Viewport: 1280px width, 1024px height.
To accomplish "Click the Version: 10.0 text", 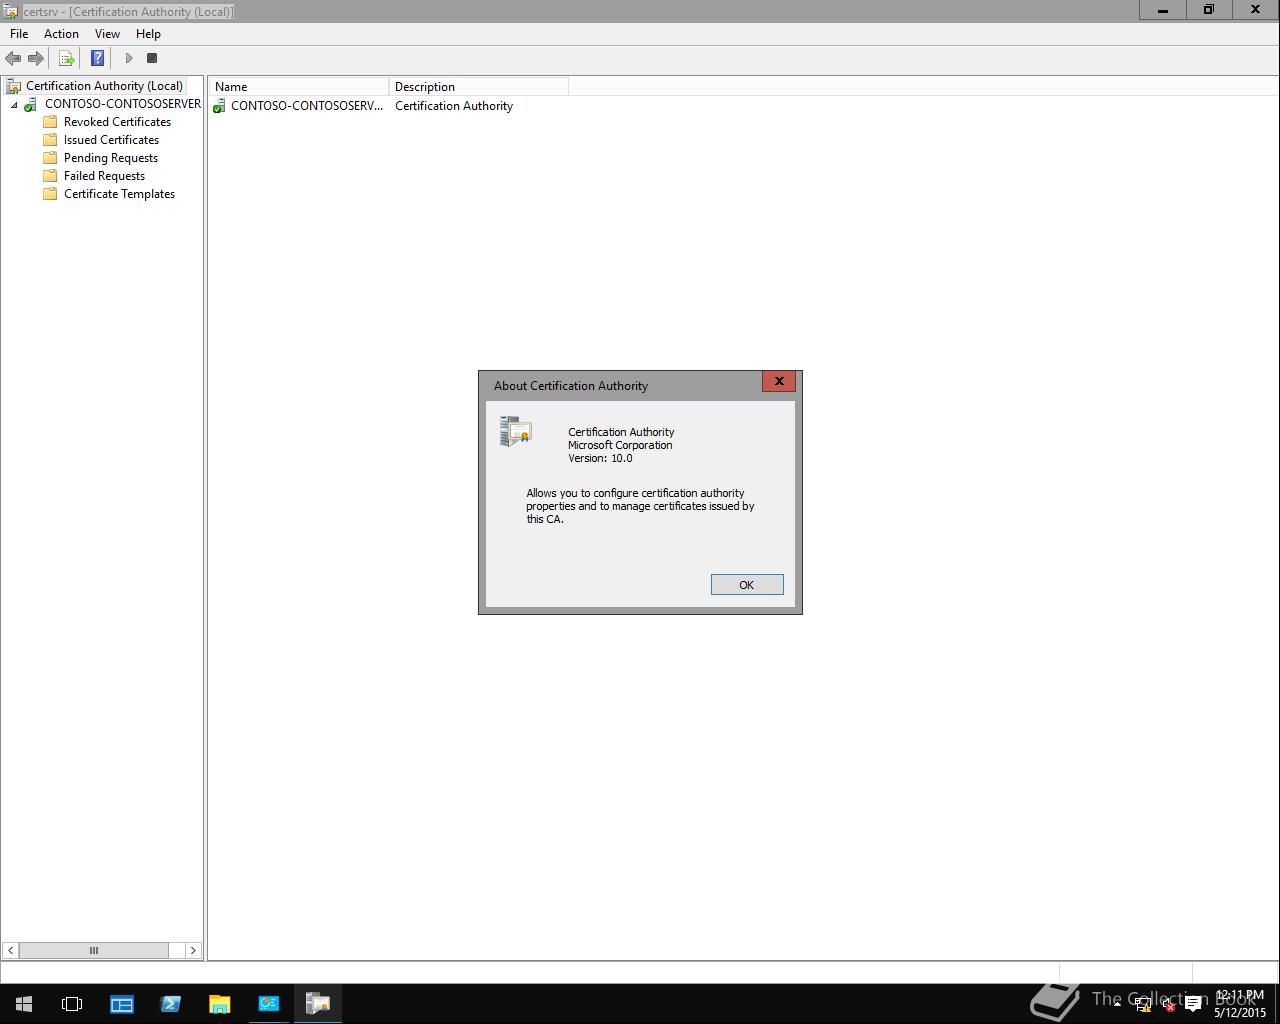I will 600,459.
